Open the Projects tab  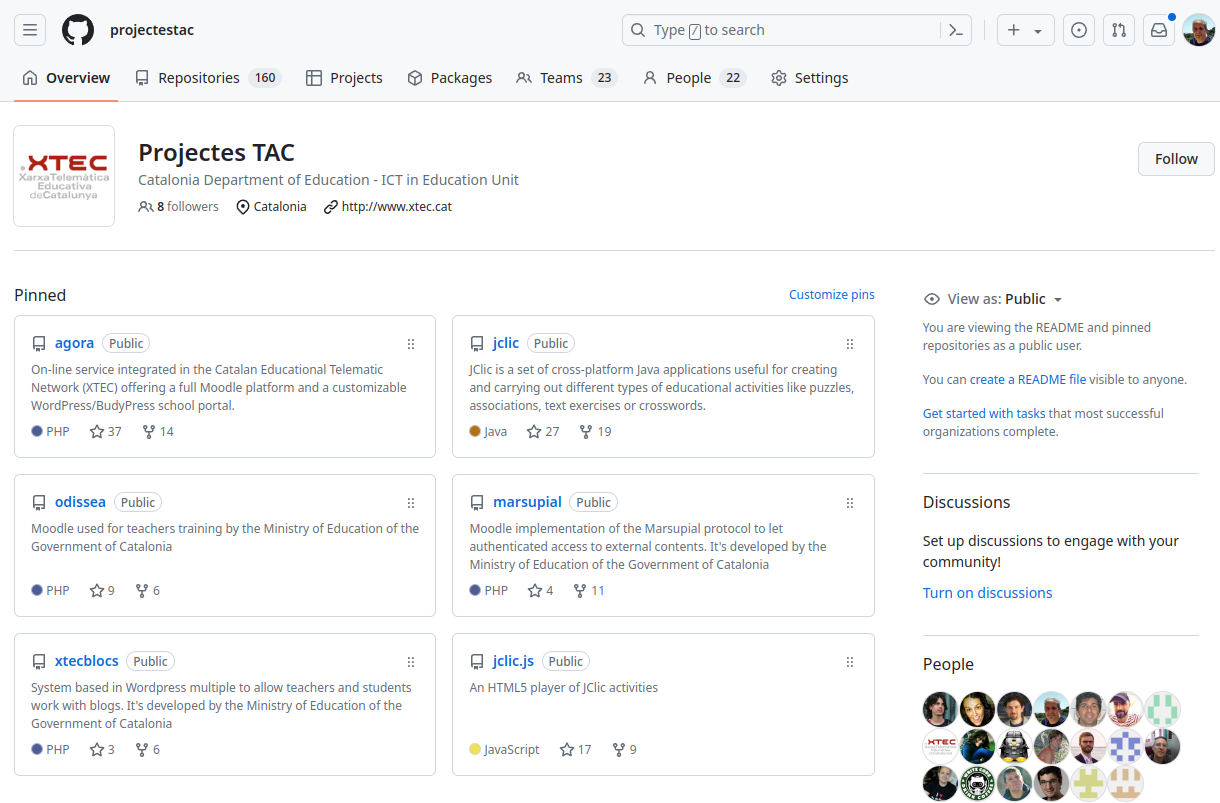point(344,78)
